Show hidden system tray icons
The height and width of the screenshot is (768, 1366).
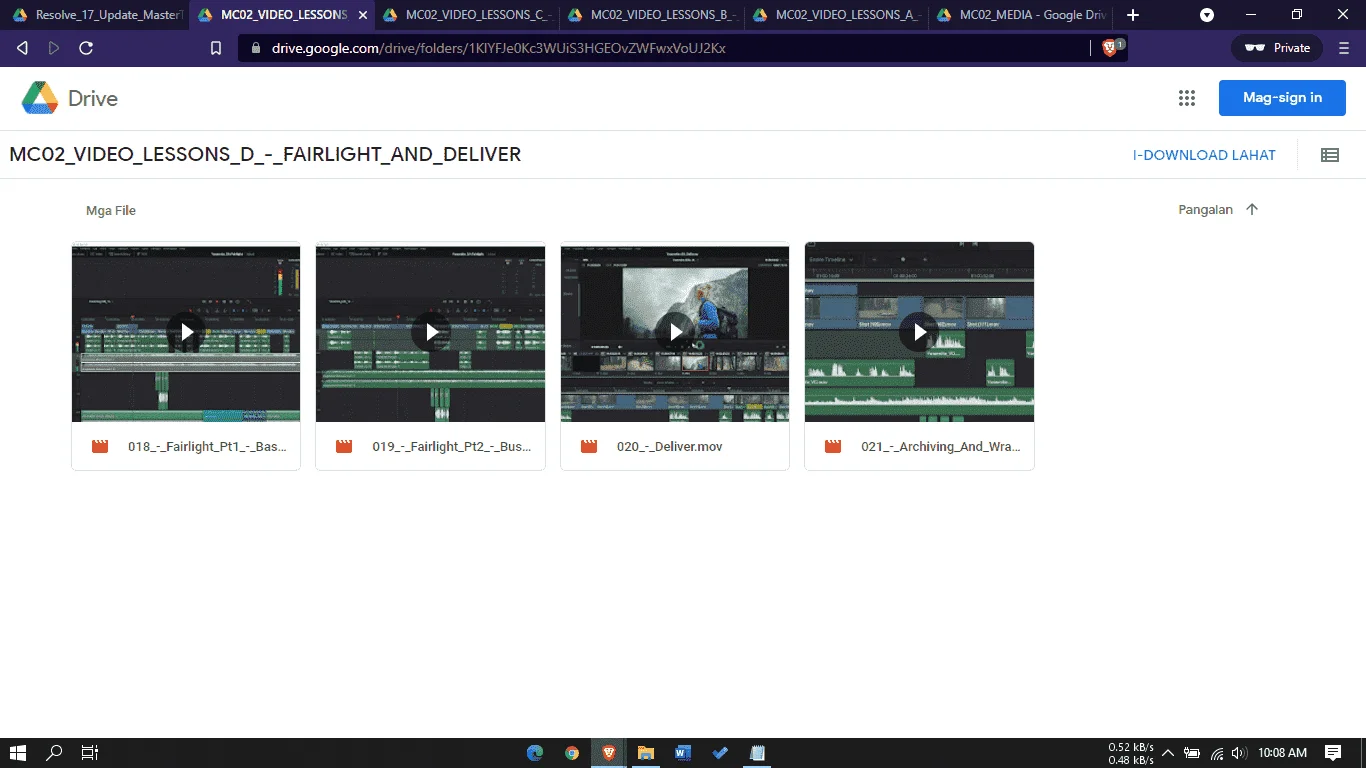click(x=1167, y=753)
